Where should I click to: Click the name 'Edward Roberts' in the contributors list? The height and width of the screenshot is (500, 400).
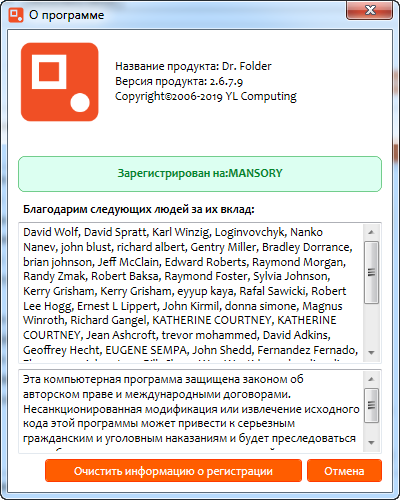pos(205,262)
